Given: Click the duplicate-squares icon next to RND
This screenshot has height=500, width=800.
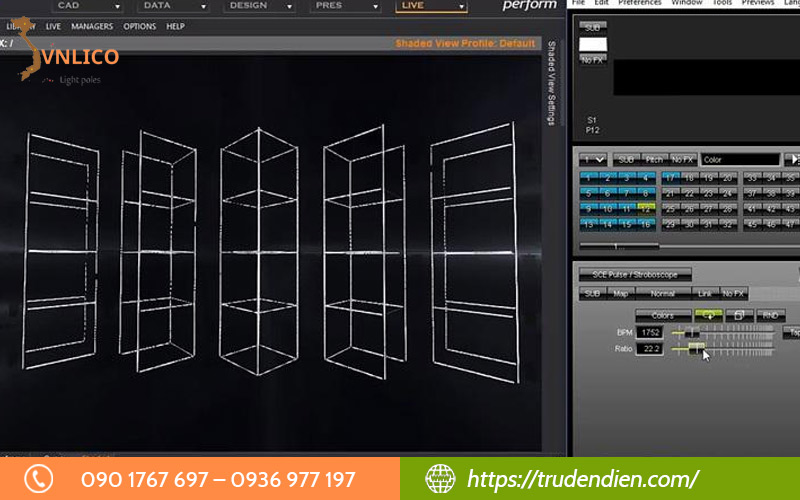Looking at the screenshot, I should click(739, 315).
